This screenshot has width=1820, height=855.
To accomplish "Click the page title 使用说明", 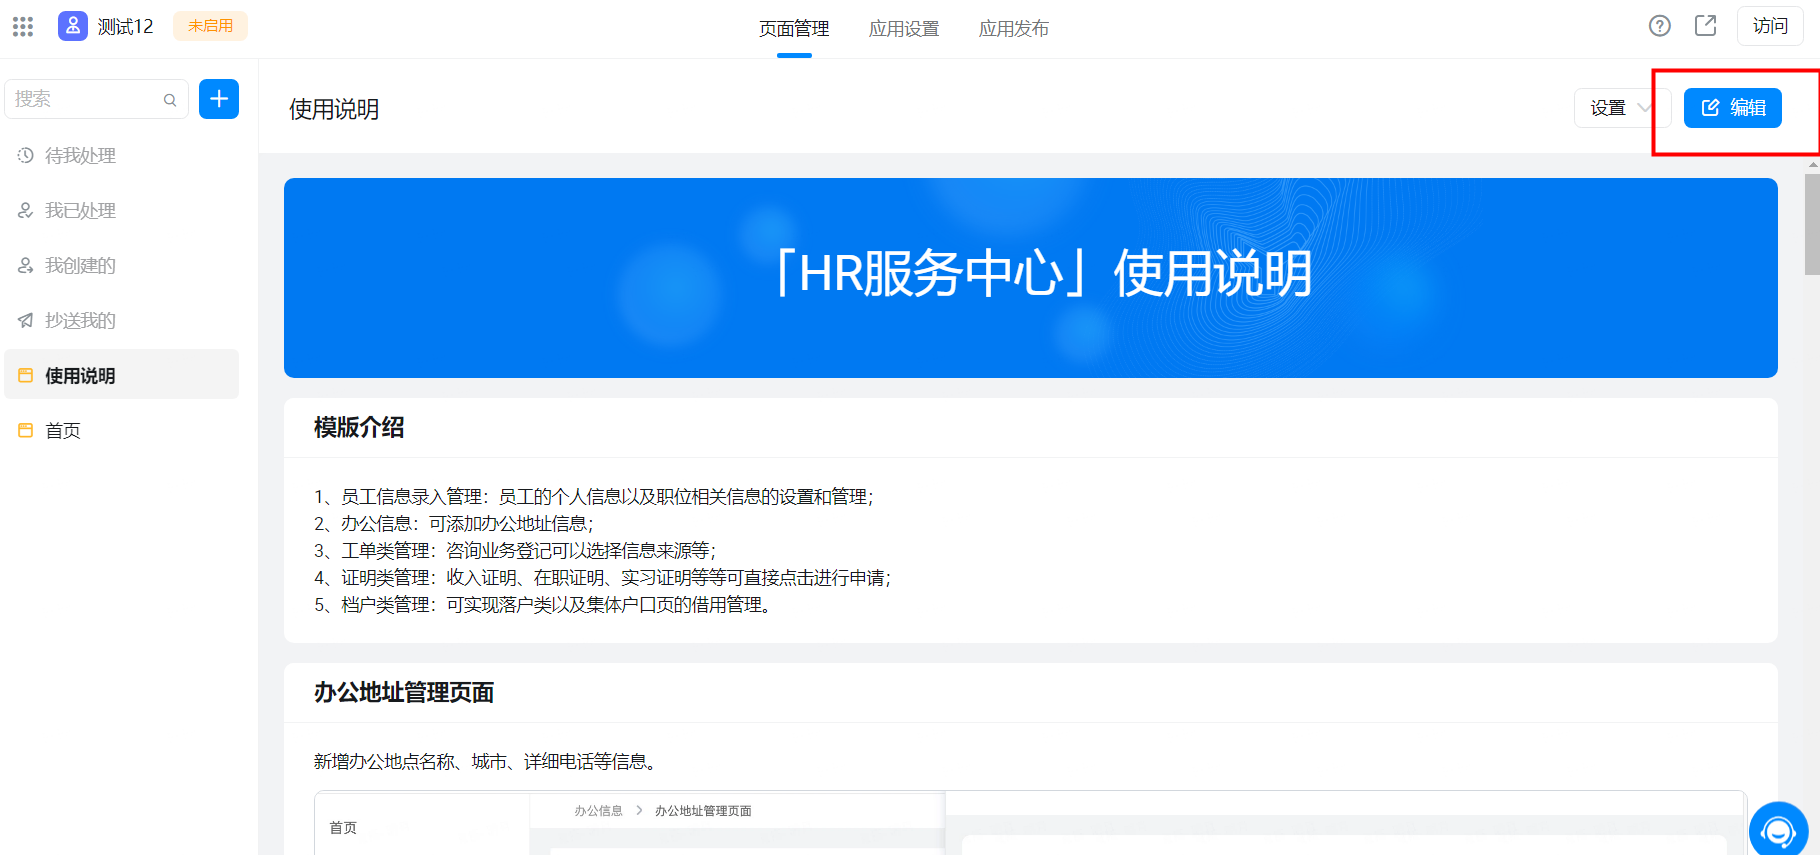I will pos(334,109).
